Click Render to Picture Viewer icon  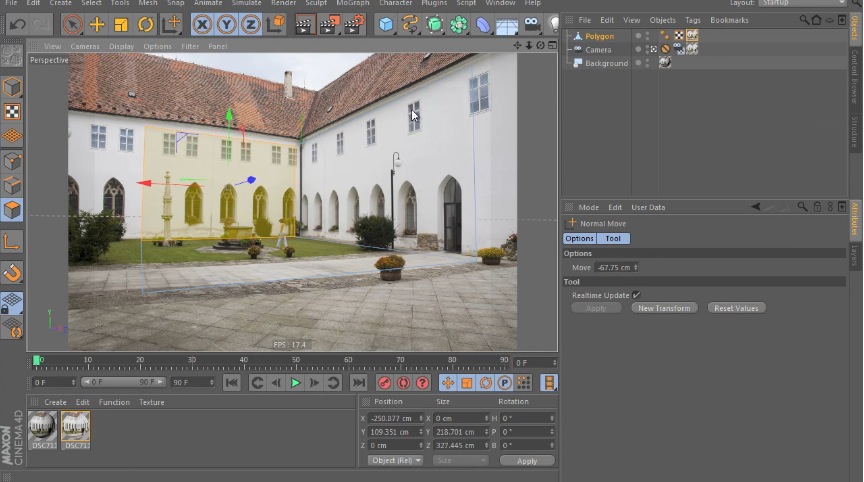pos(329,24)
